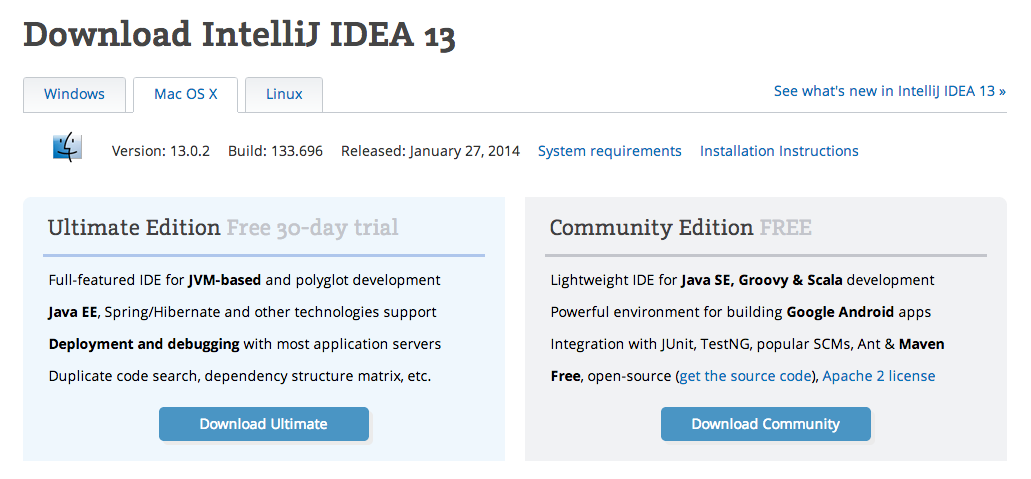The image size is (1031, 479).
Task: Select the Mac OS X tab
Action: pos(185,94)
